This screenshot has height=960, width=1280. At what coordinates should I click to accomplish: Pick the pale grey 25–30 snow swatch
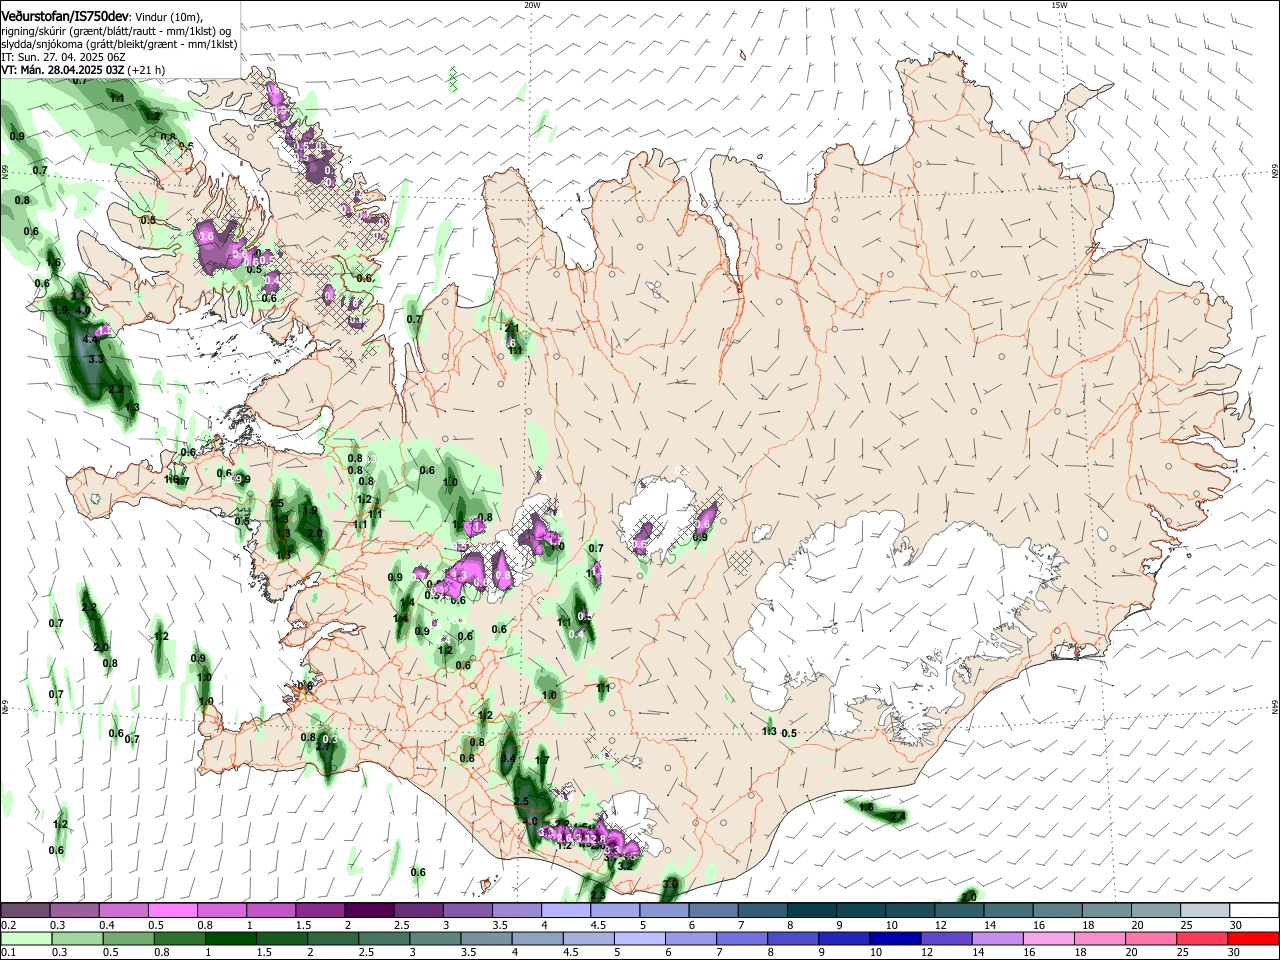click(x=1204, y=910)
